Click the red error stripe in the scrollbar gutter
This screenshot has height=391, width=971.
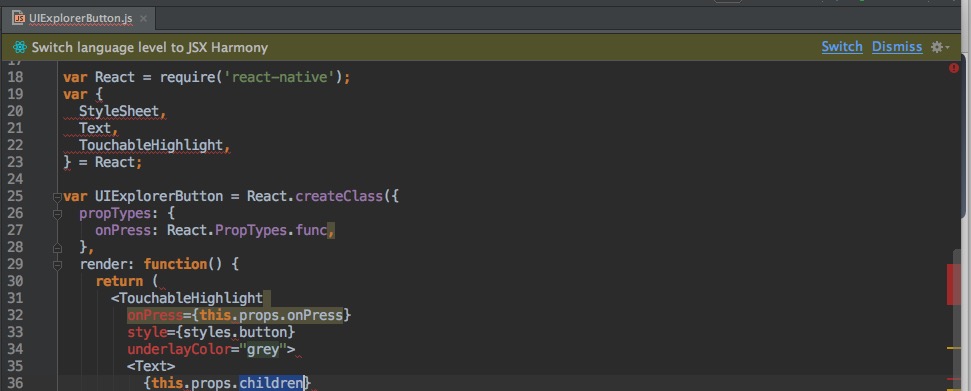[954, 284]
